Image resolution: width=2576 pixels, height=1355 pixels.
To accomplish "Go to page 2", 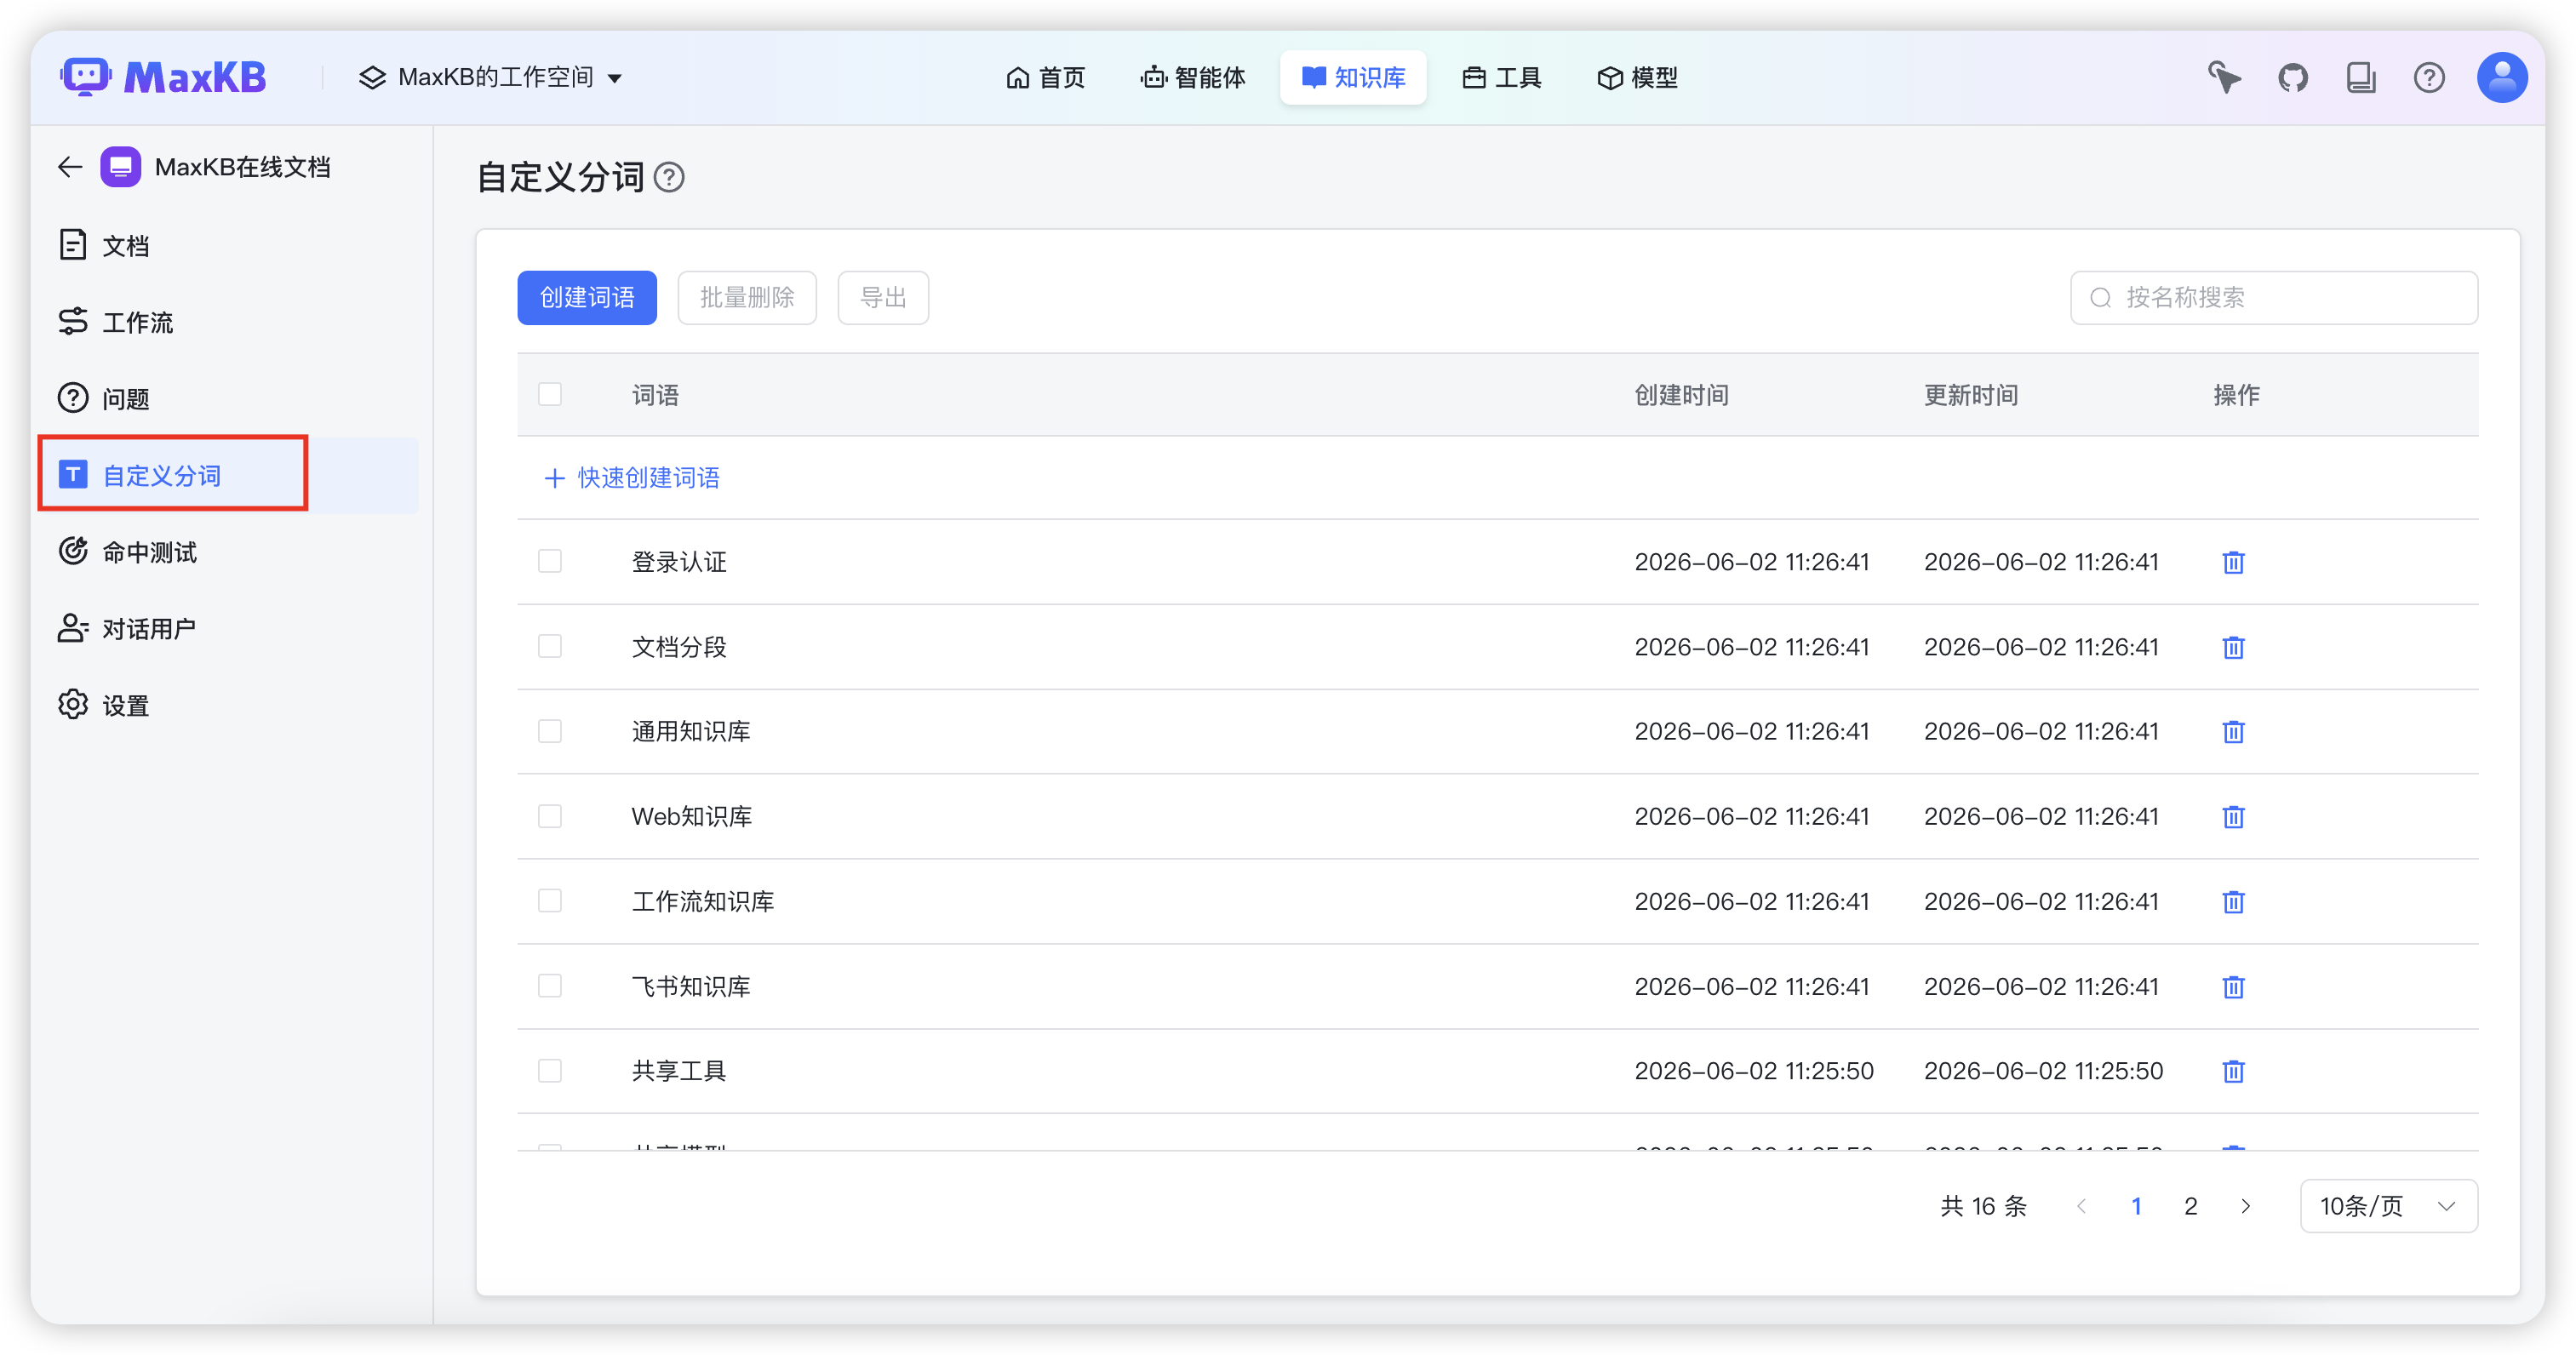I will pos(2190,1206).
